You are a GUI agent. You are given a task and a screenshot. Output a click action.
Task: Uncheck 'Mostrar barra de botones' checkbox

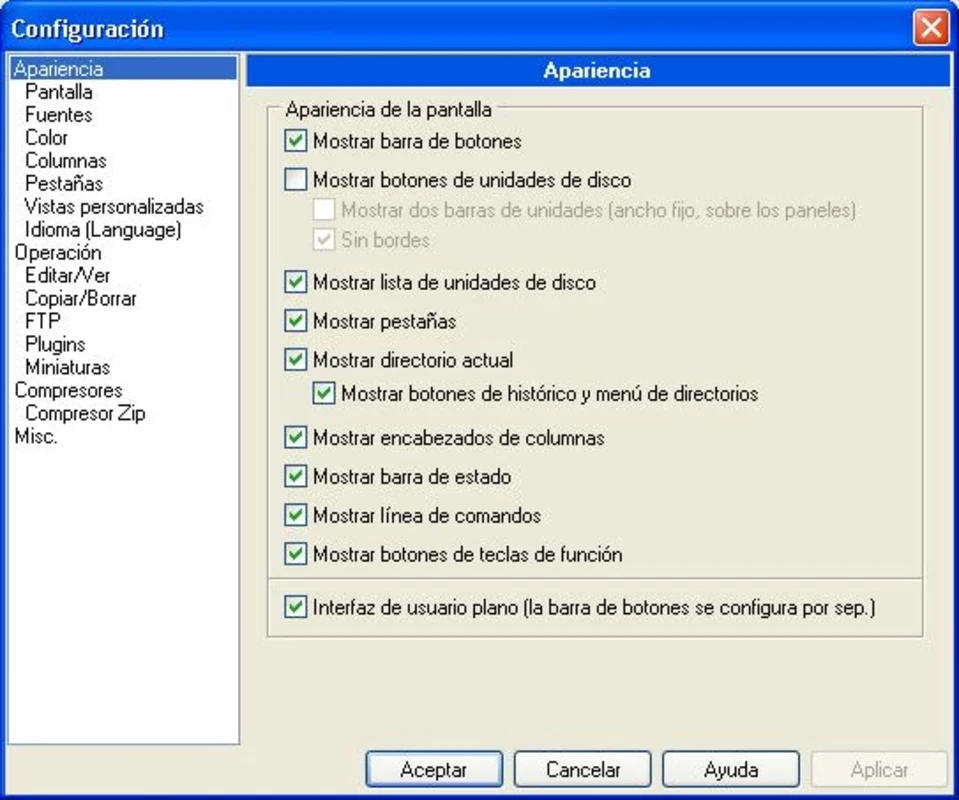(x=295, y=142)
